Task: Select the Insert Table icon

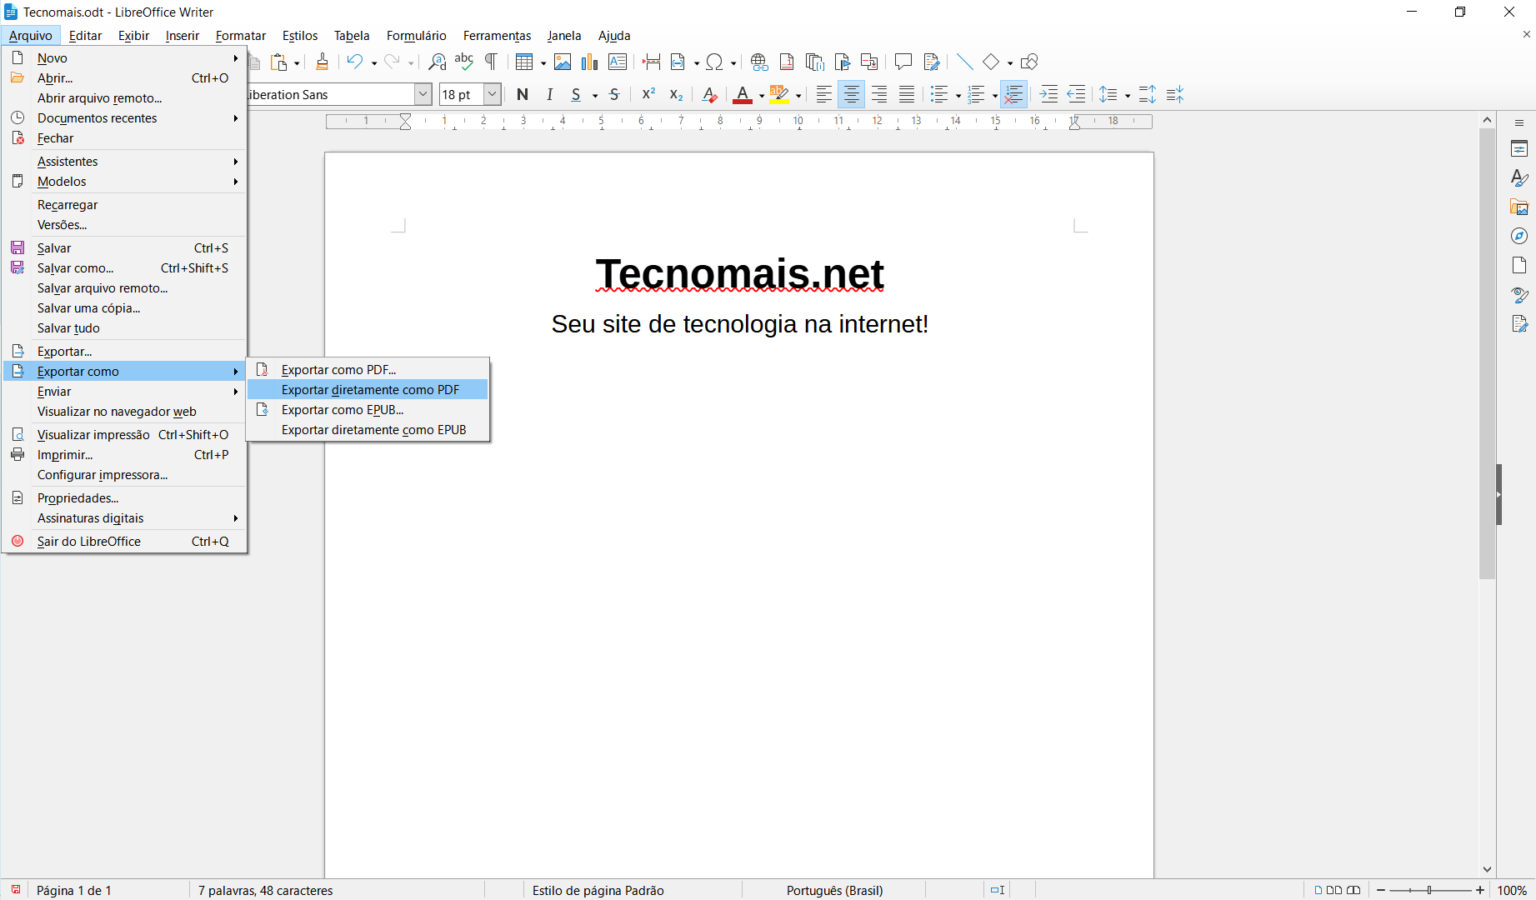Action: pos(524,62)
